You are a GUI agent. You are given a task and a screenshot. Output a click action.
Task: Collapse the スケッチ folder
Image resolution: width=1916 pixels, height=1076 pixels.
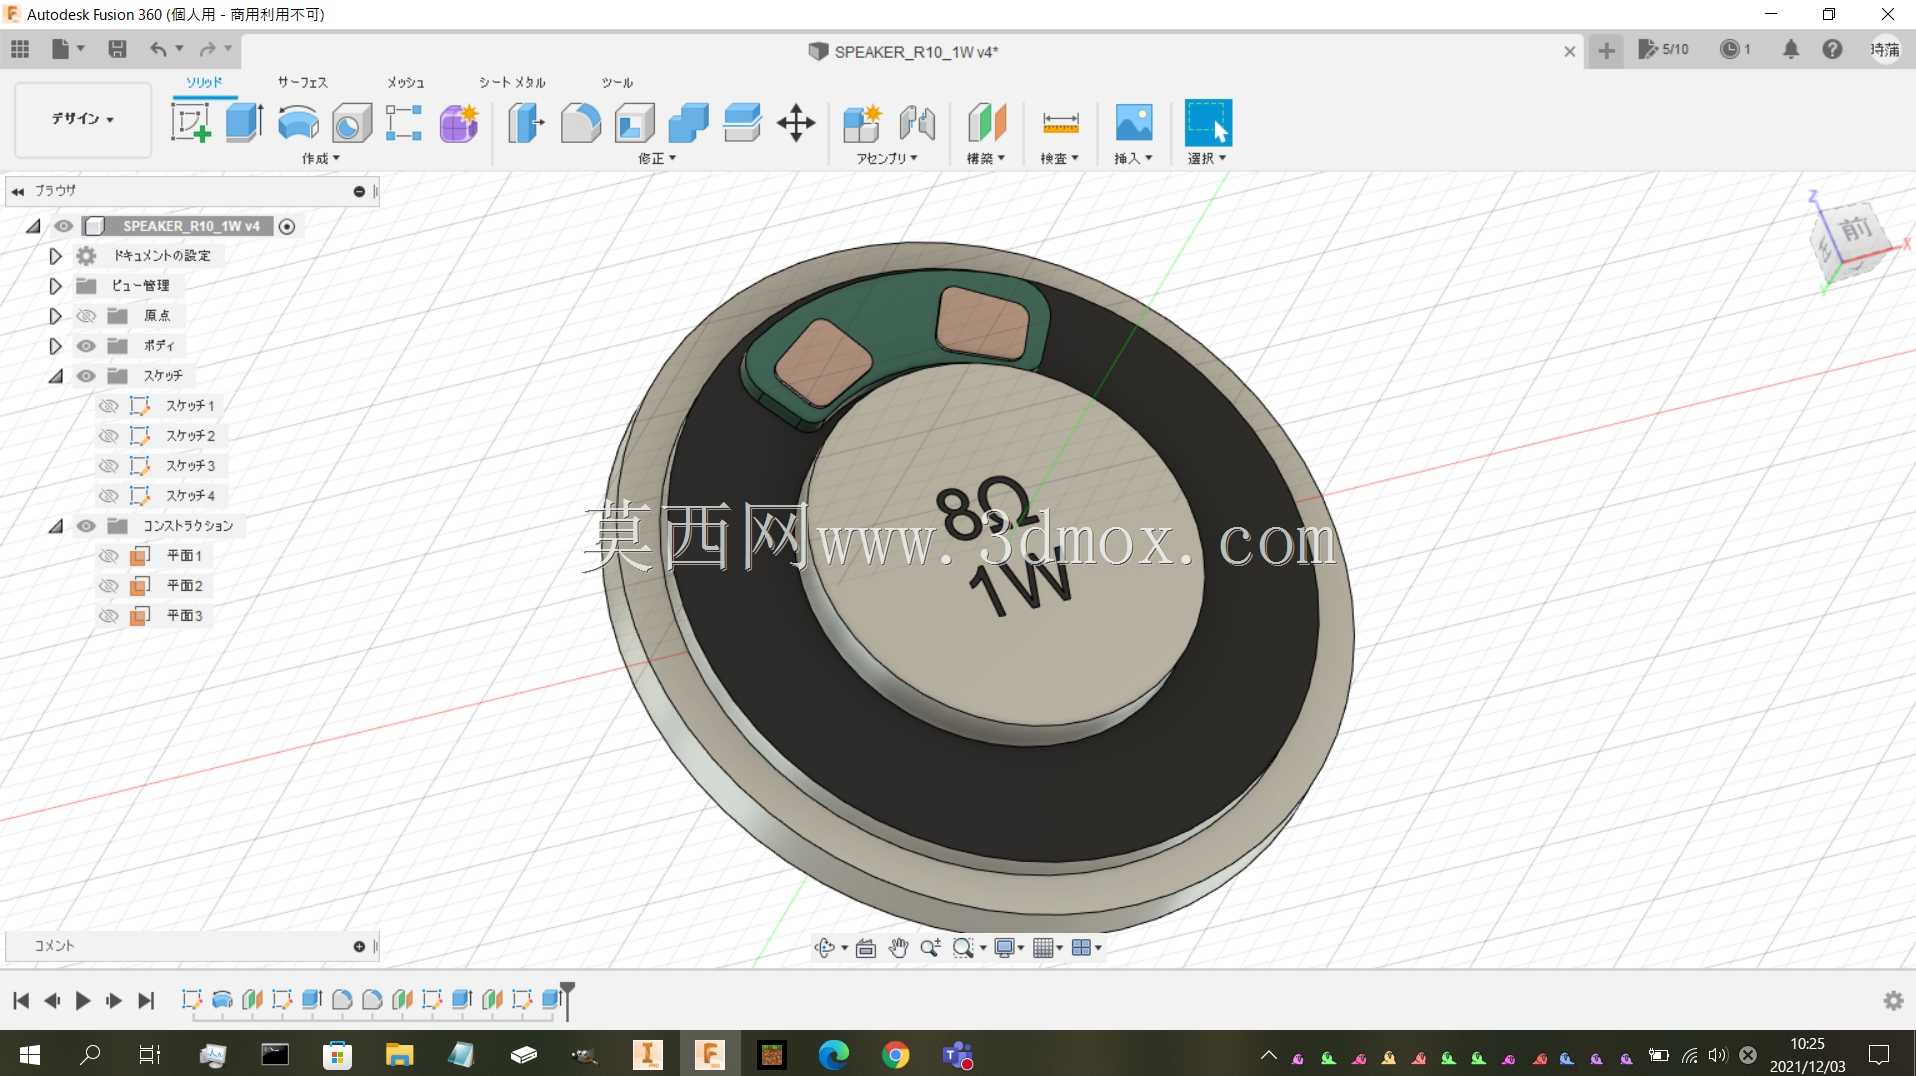pos(55,376)
